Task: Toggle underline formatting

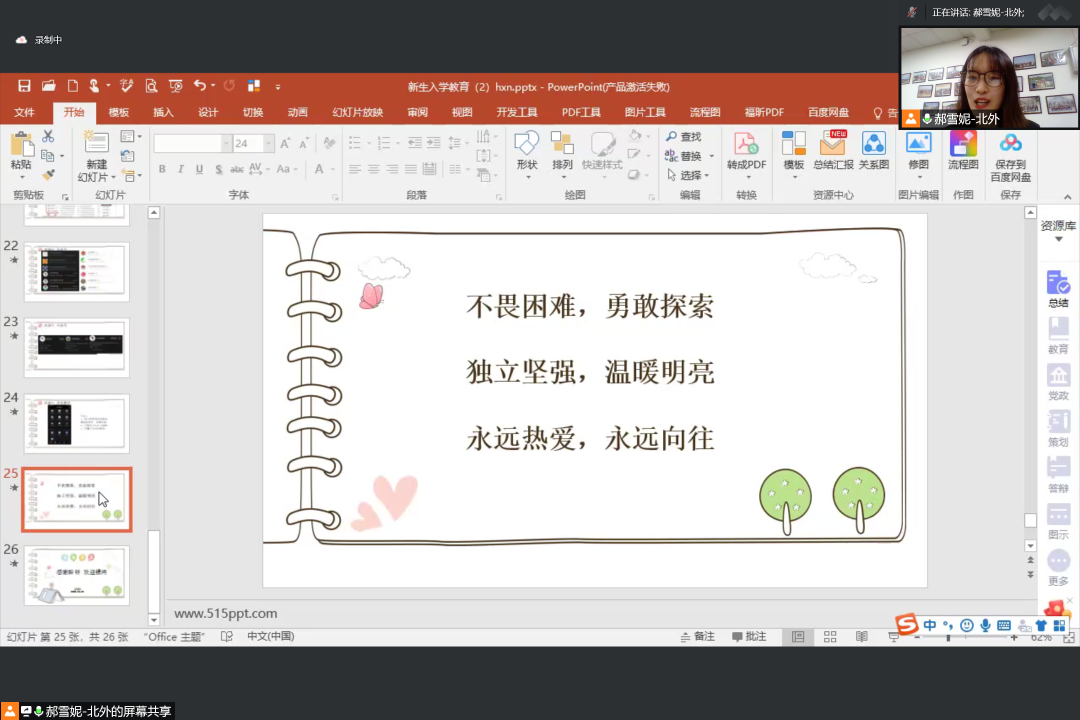Action: (200, 170)
